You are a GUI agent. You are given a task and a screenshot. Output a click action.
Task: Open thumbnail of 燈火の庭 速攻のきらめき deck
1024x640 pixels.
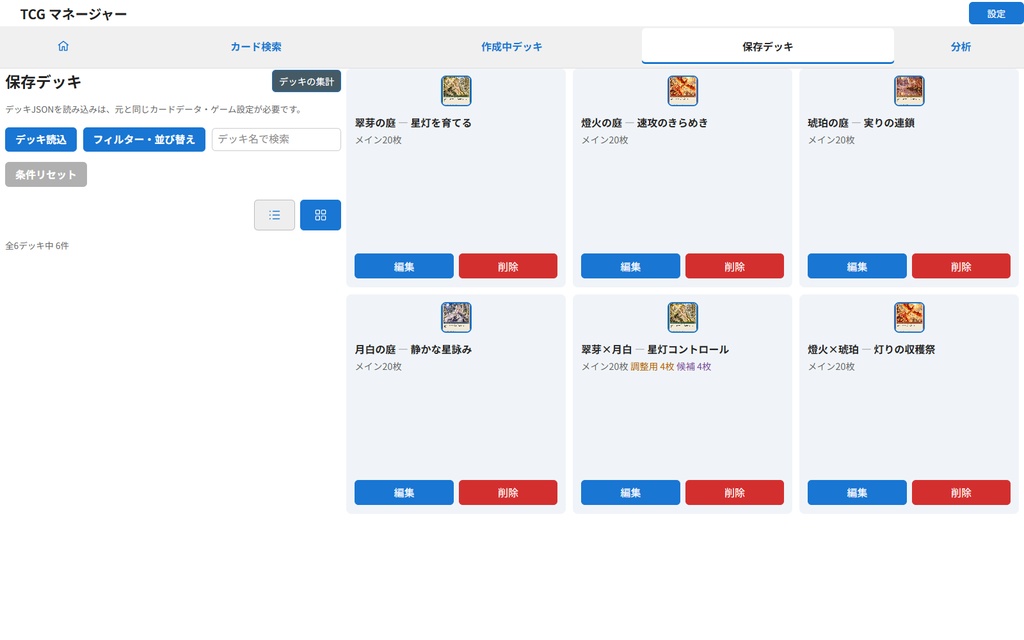(x=682, y=91)
